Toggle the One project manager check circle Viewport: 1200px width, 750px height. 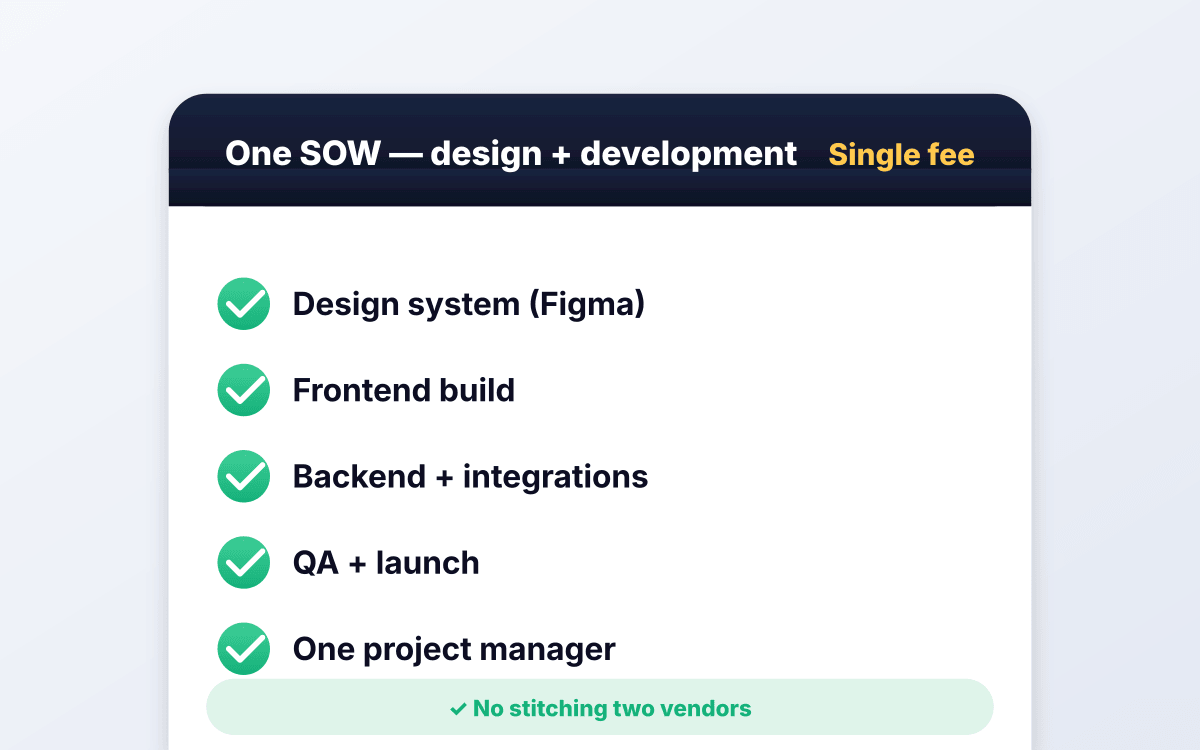pyautogui.click(x=243, y=649)
